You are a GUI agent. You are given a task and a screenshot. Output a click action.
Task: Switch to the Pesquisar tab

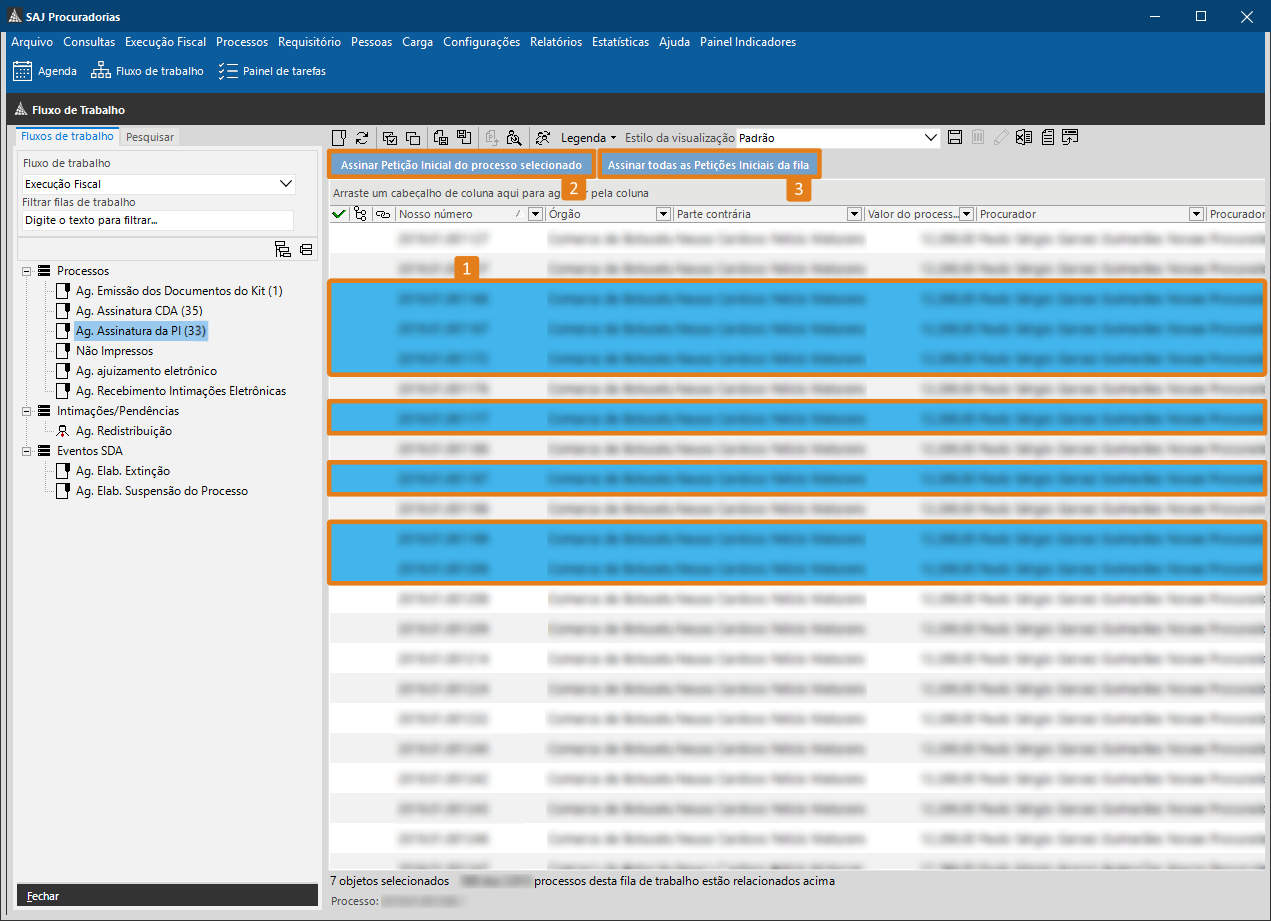150,137
